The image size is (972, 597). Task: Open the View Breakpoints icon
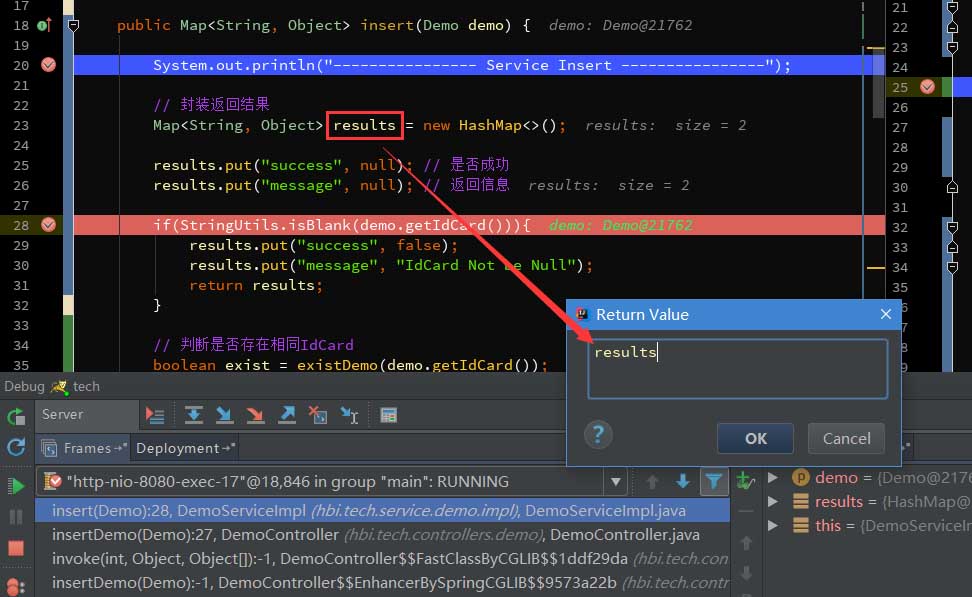(x=15, y=586)
